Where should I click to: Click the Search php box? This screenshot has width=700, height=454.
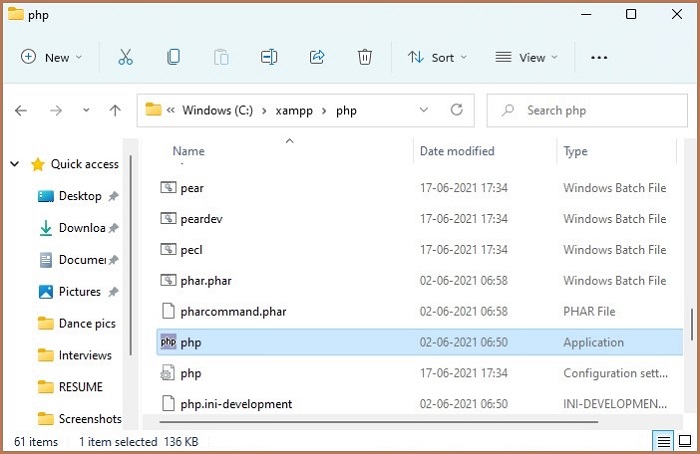(587, 110)
